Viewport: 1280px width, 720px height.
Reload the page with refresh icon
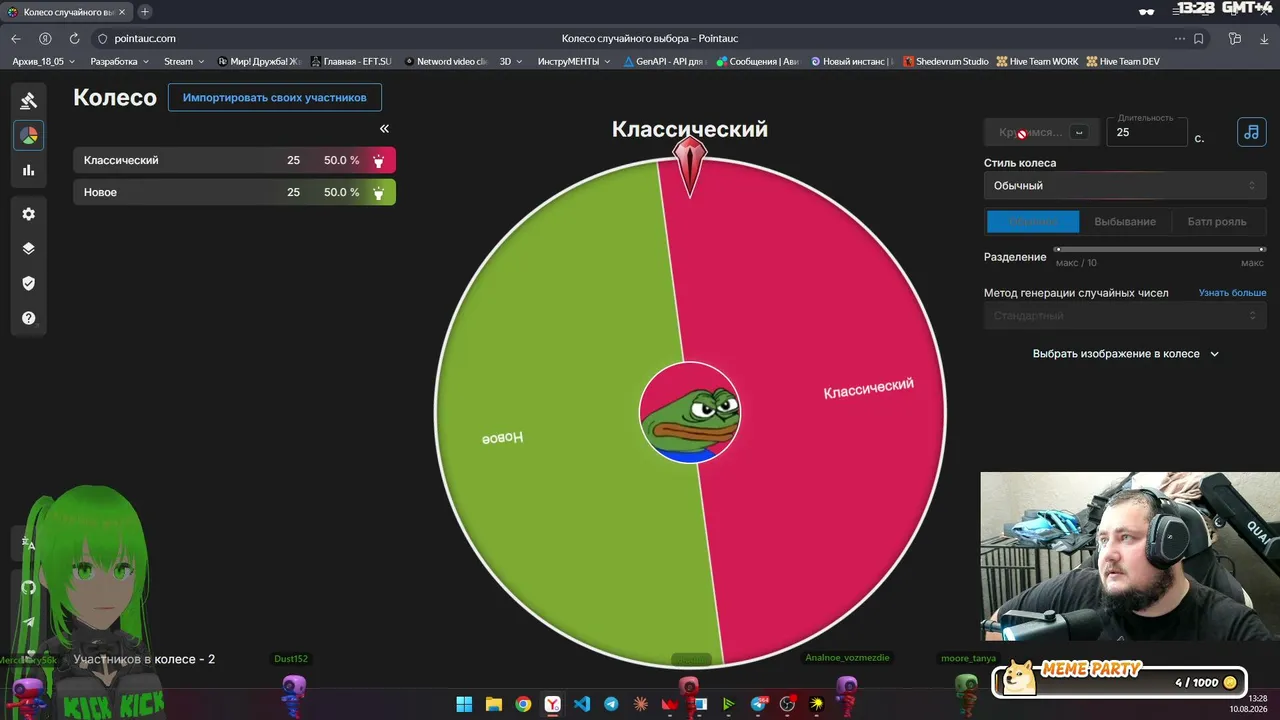(74, 39)
